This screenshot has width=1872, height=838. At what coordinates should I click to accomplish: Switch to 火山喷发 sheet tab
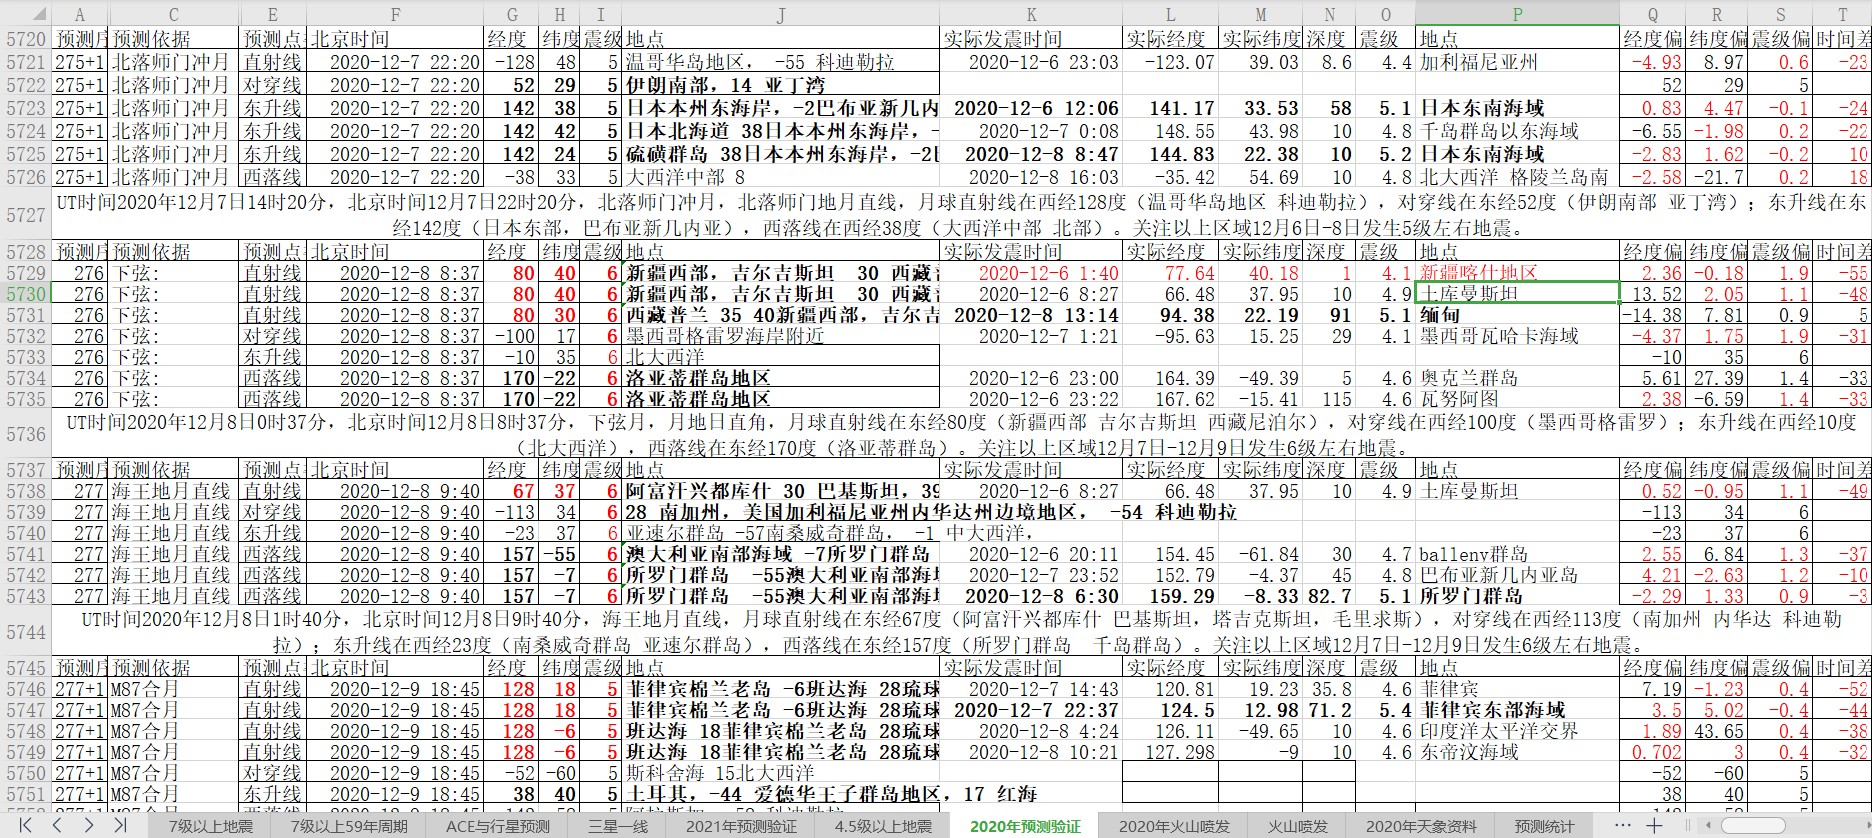tap(1298, 826)
